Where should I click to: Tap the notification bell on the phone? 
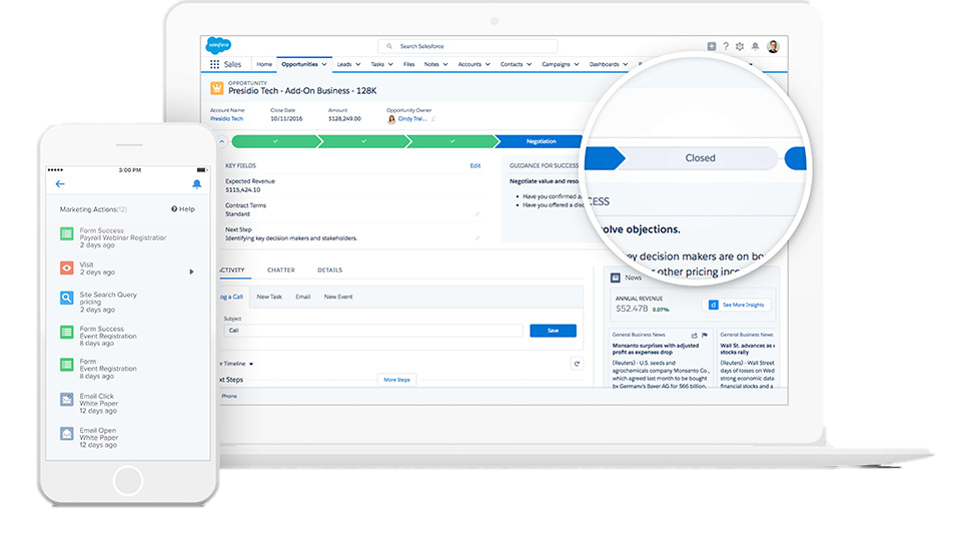coord(196,184)
